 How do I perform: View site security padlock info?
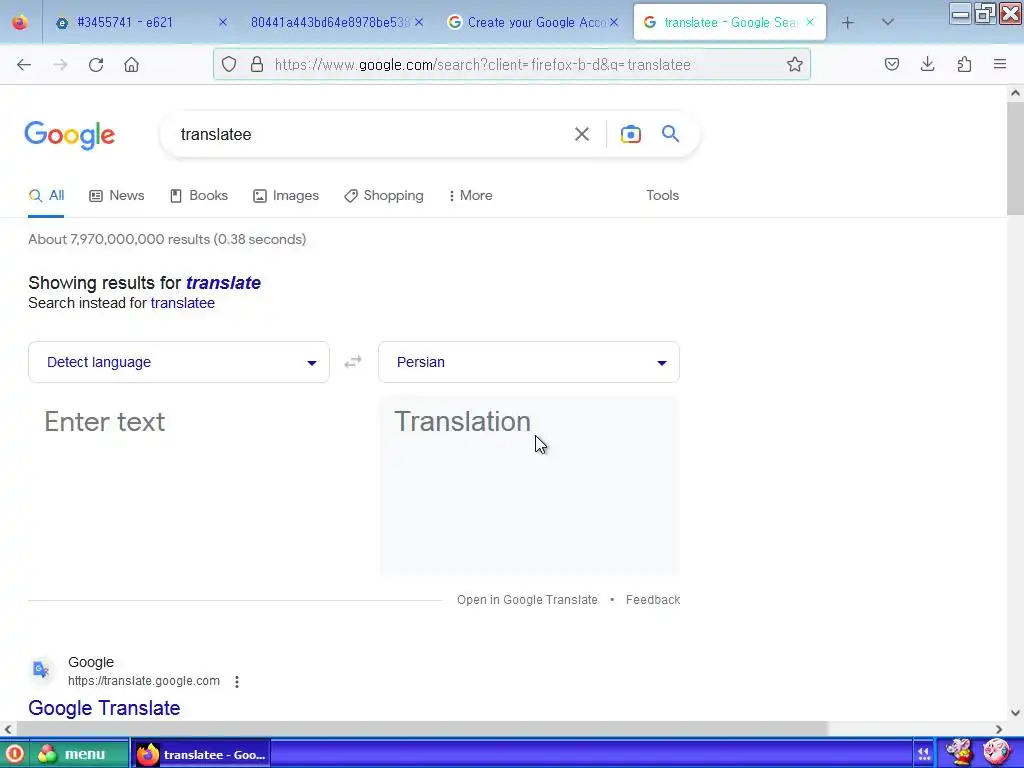point(257,64)
